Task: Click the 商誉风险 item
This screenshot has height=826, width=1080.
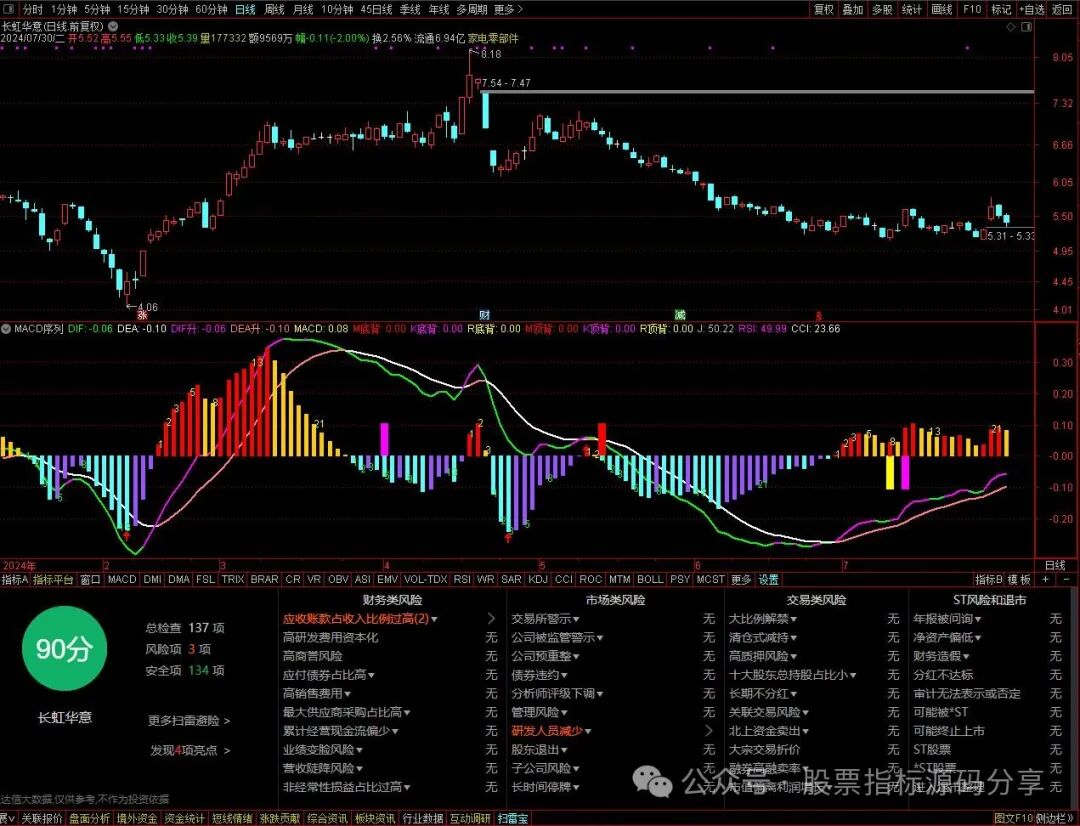Action: (x=313, y=657)
